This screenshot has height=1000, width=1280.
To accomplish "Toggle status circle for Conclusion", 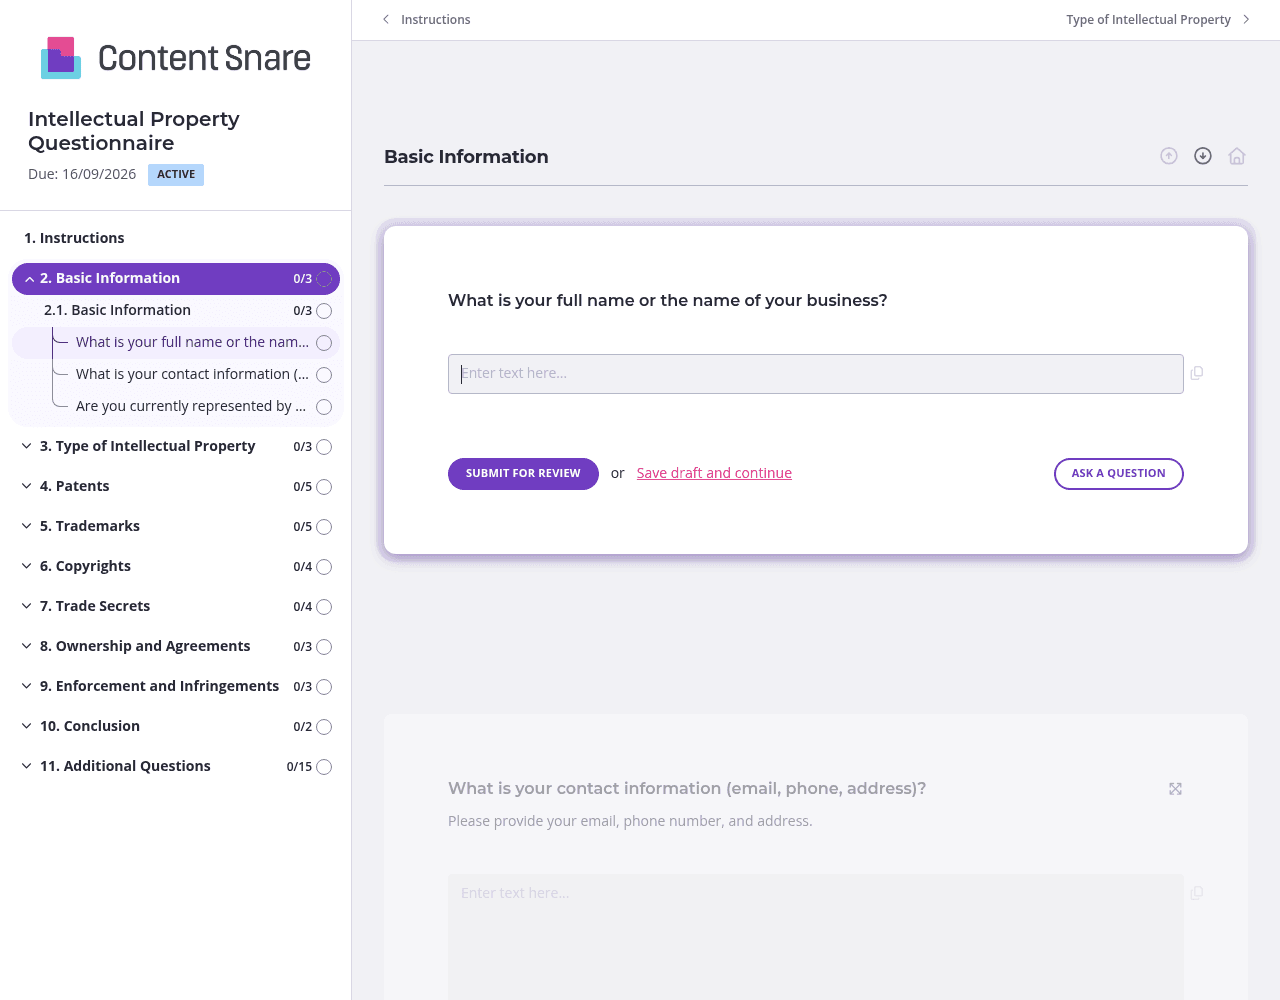I will coord(324,727).
